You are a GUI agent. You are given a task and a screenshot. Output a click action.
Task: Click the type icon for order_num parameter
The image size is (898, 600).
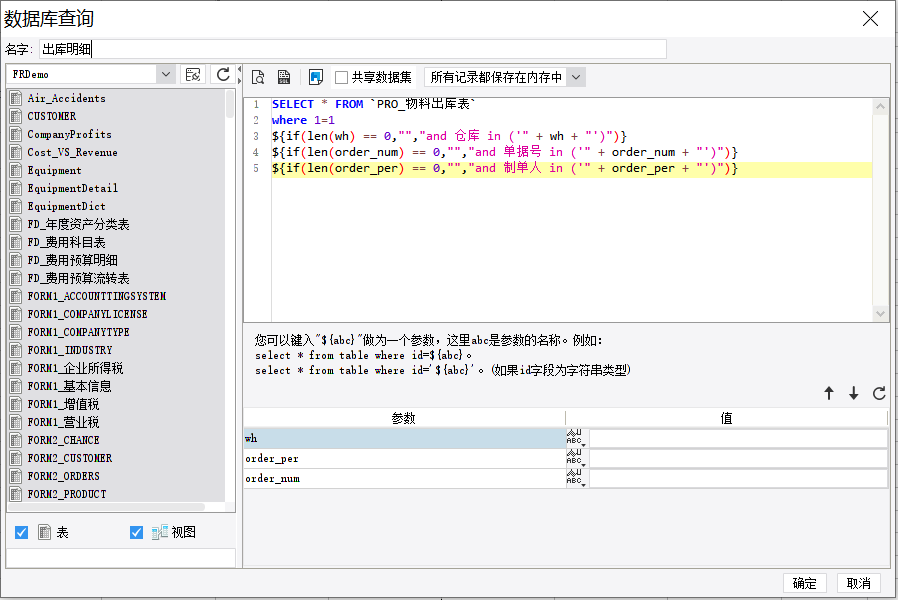click(576, 478)
